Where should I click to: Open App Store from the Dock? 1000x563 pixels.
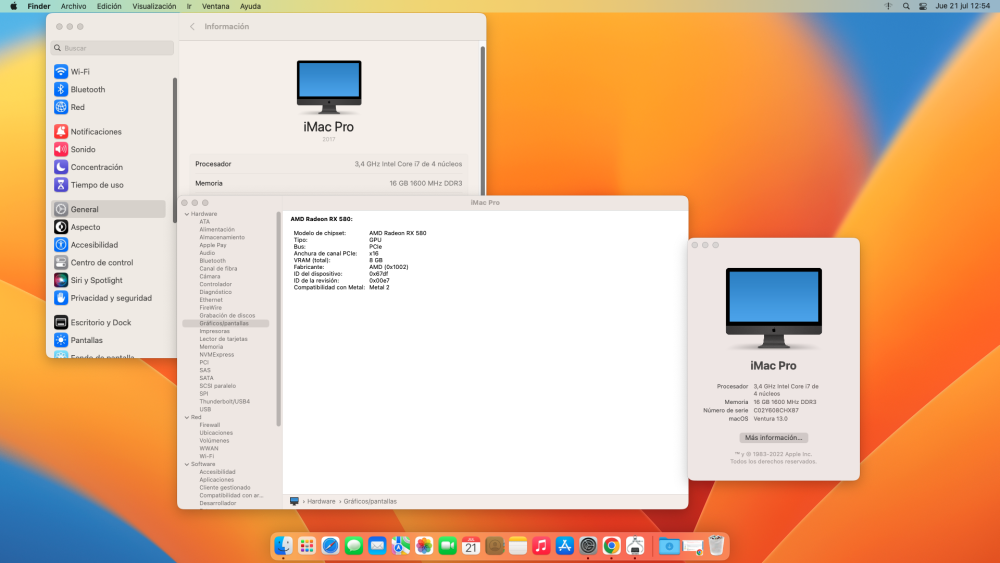pyautogui.click(x=564, y=546)
